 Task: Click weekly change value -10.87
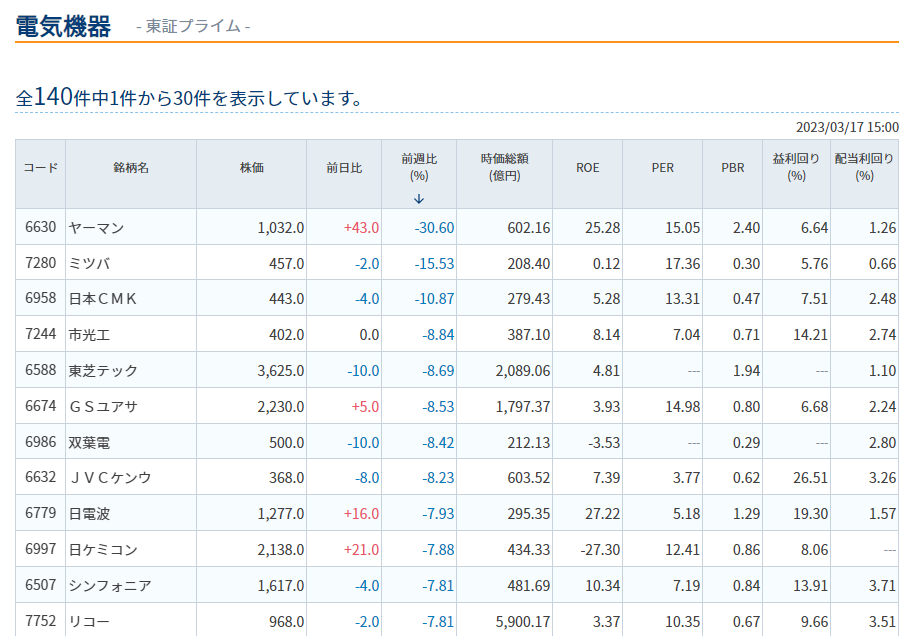[x=434, y=299]
